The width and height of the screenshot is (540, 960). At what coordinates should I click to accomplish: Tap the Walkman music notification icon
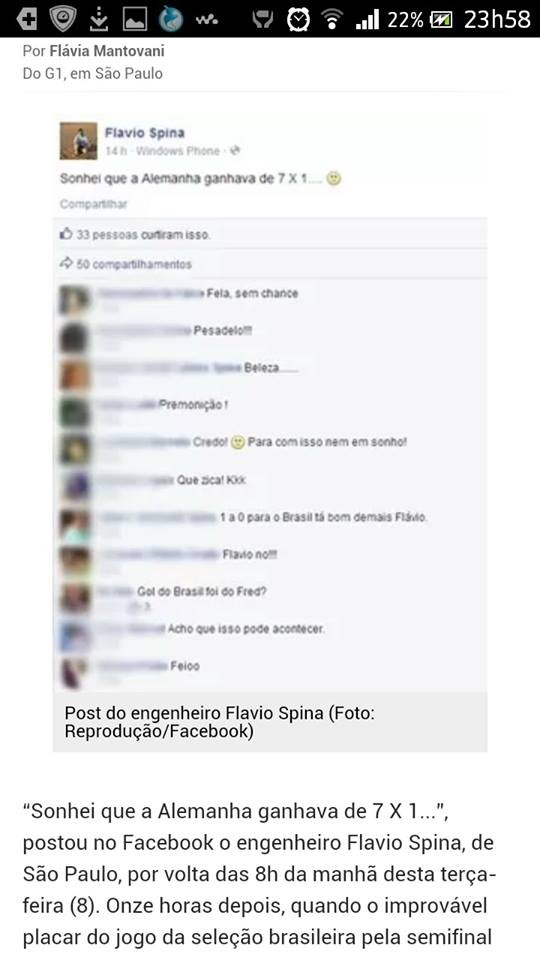click(x=207, y=21)
